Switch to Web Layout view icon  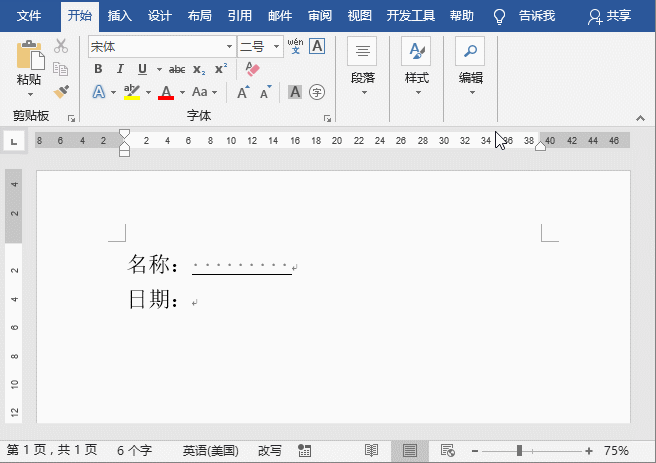[448, 450]
